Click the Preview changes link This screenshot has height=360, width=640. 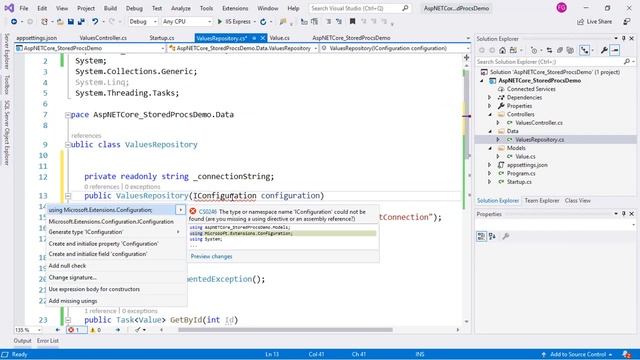(x=211, y=256)
